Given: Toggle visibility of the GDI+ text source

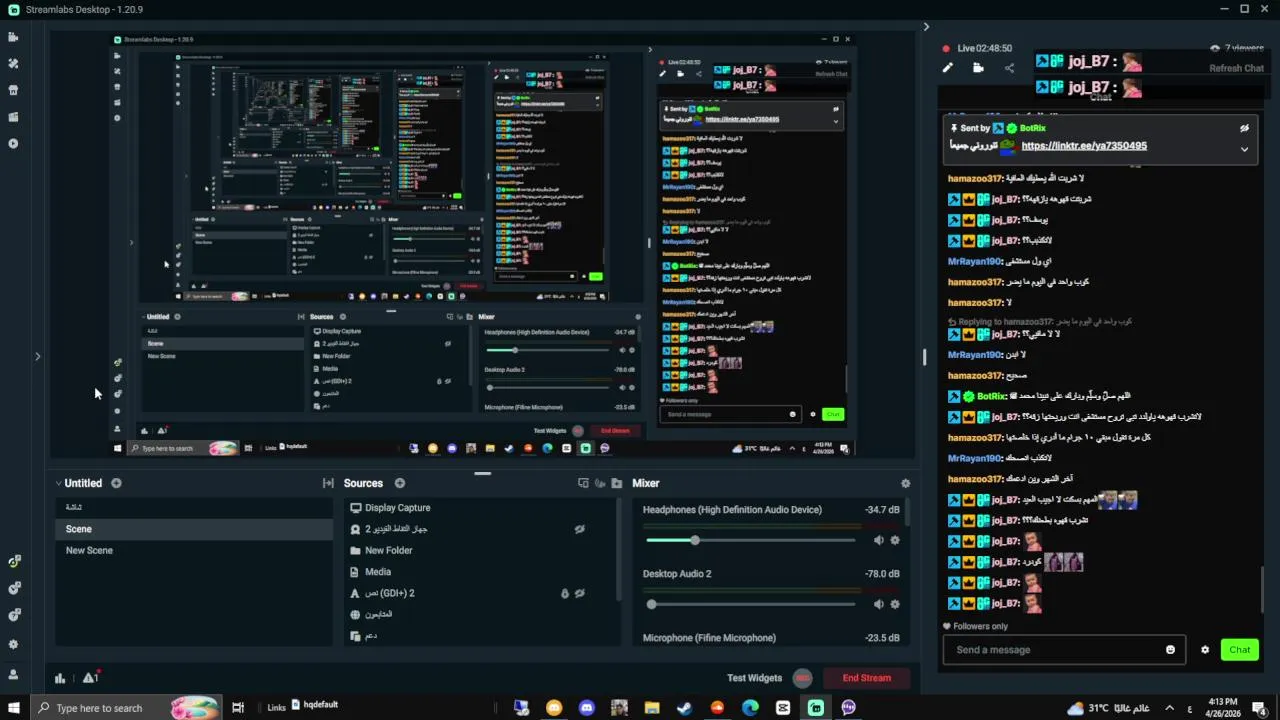Looking at the screenshot, I should tap(580, 593).
